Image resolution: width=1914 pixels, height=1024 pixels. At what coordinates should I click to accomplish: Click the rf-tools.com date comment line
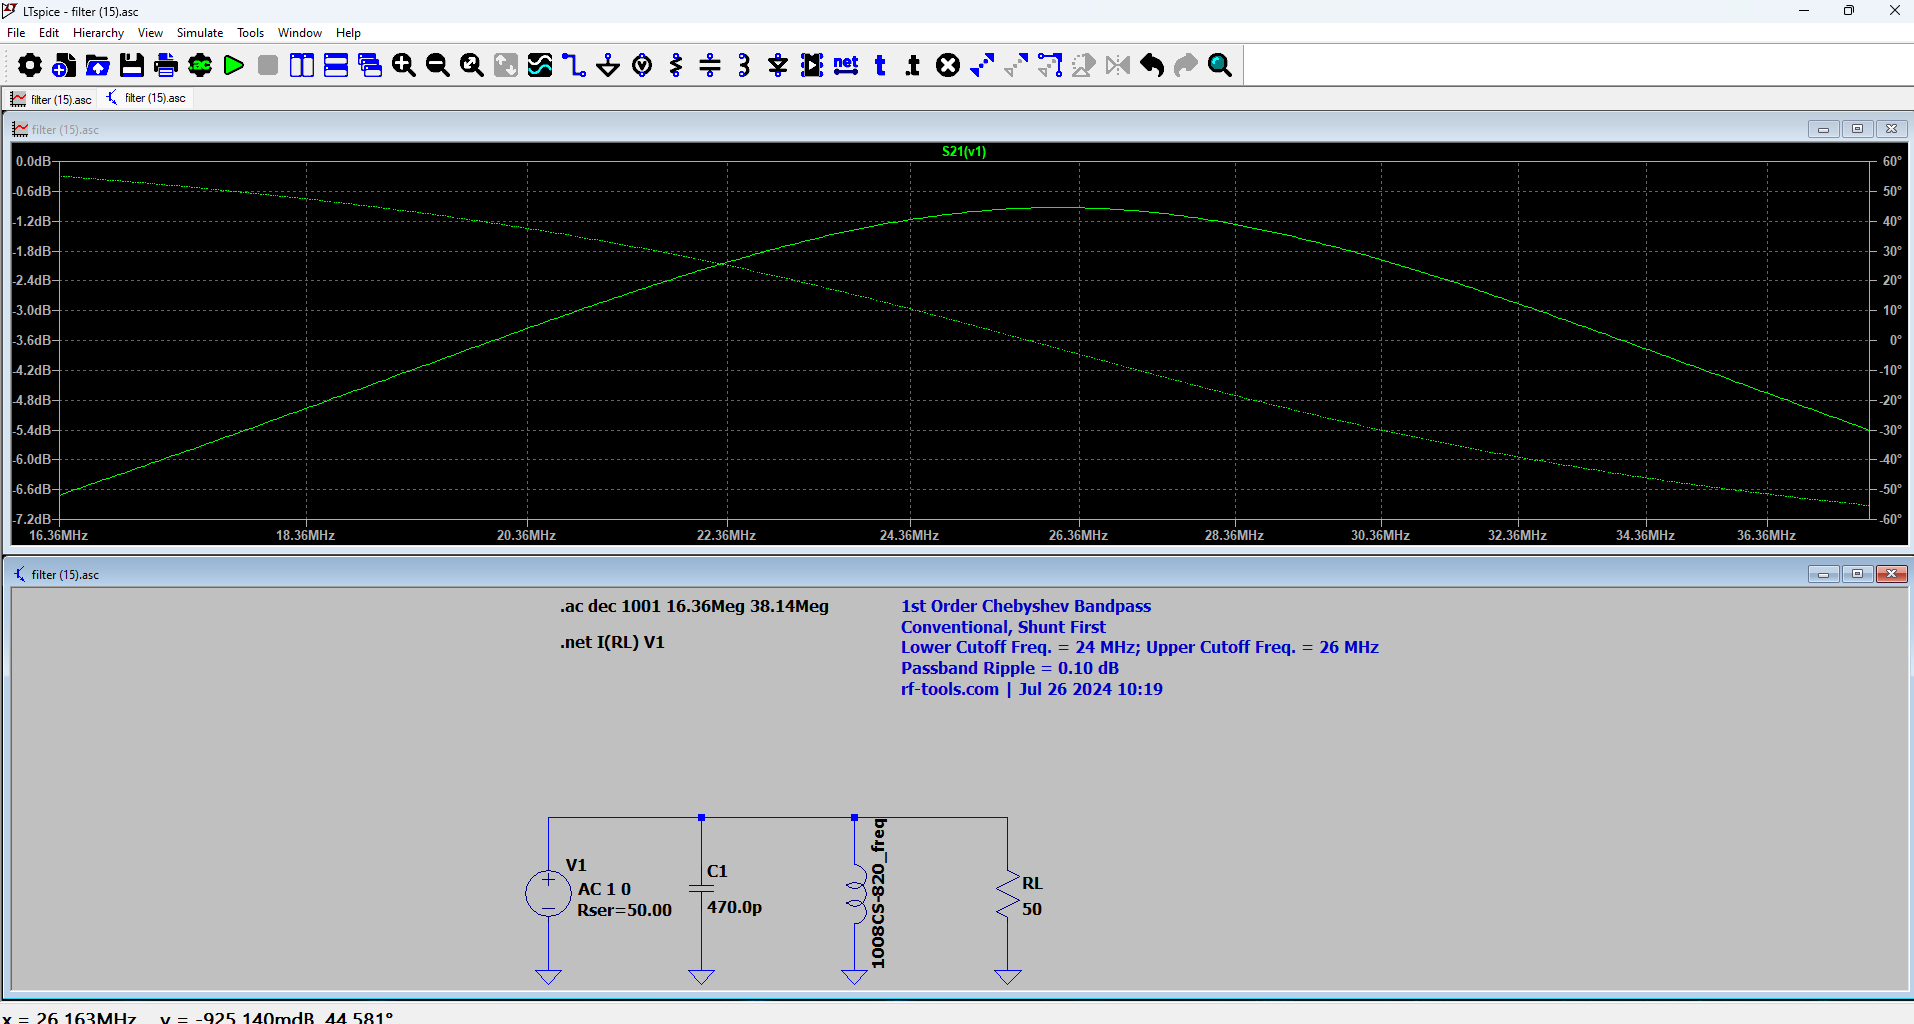1031,689
